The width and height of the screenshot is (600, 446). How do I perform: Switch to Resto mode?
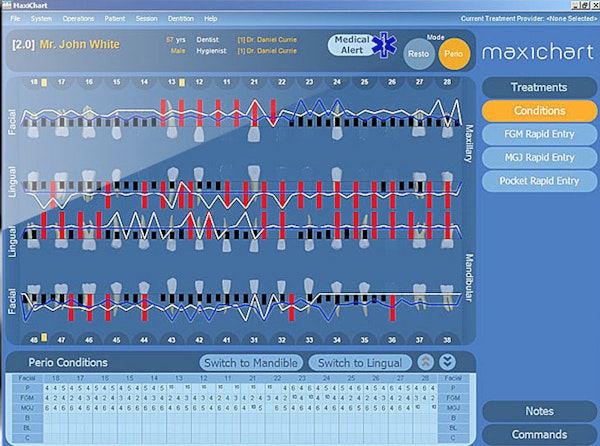(x=419, y=54)
